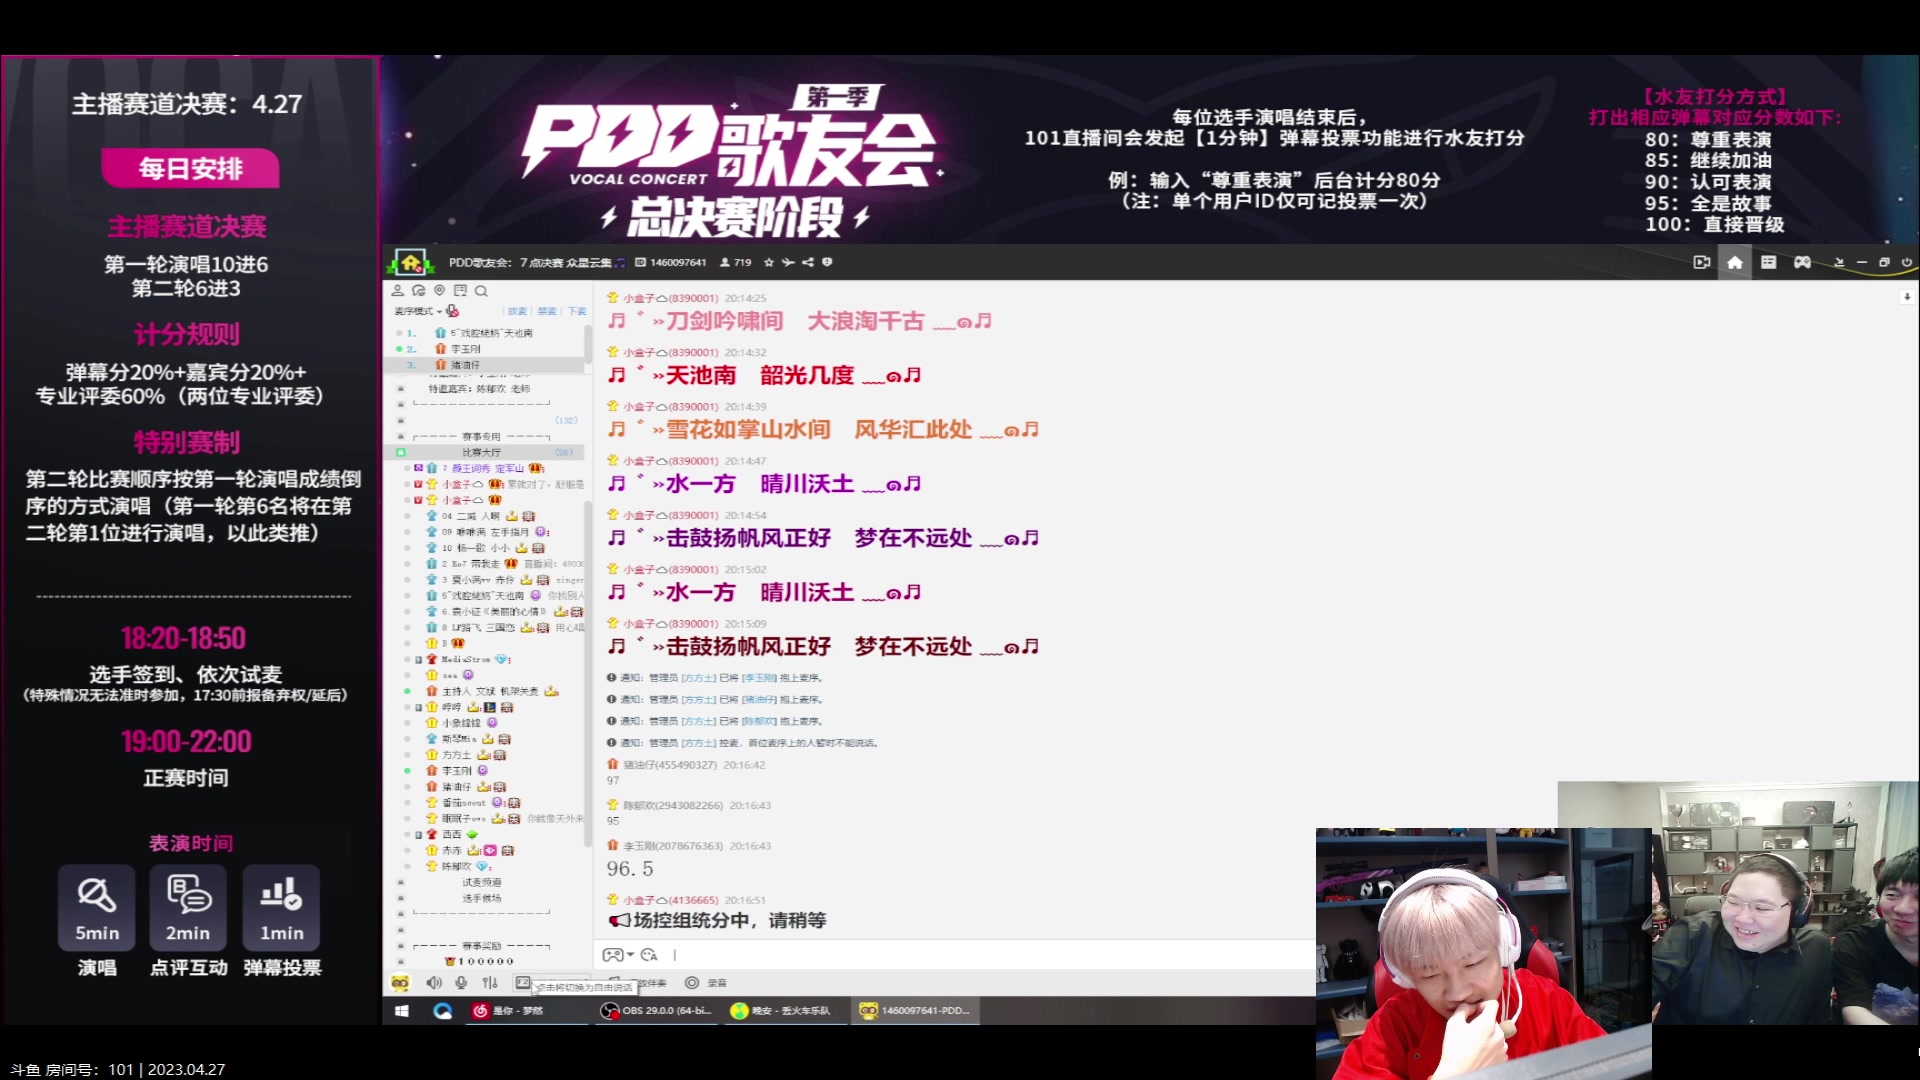The height and width of the screenshot is (1080, 1920).
Task: Favorite the channel with the star icon
Action: [x=768, y=262]
